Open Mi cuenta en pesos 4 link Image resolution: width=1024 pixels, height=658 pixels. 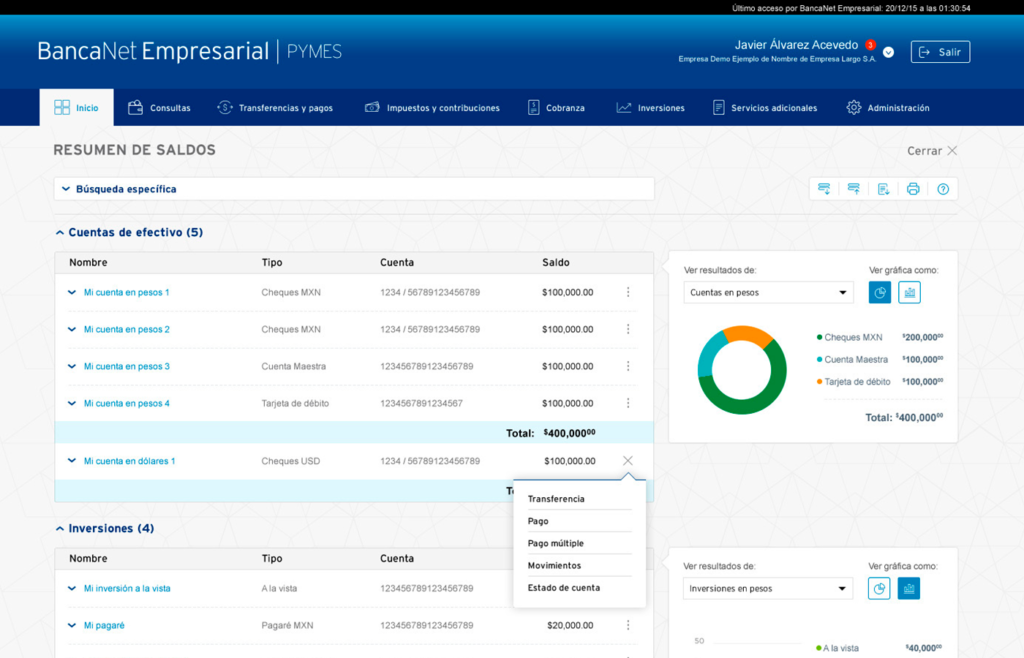pos(127,403)
